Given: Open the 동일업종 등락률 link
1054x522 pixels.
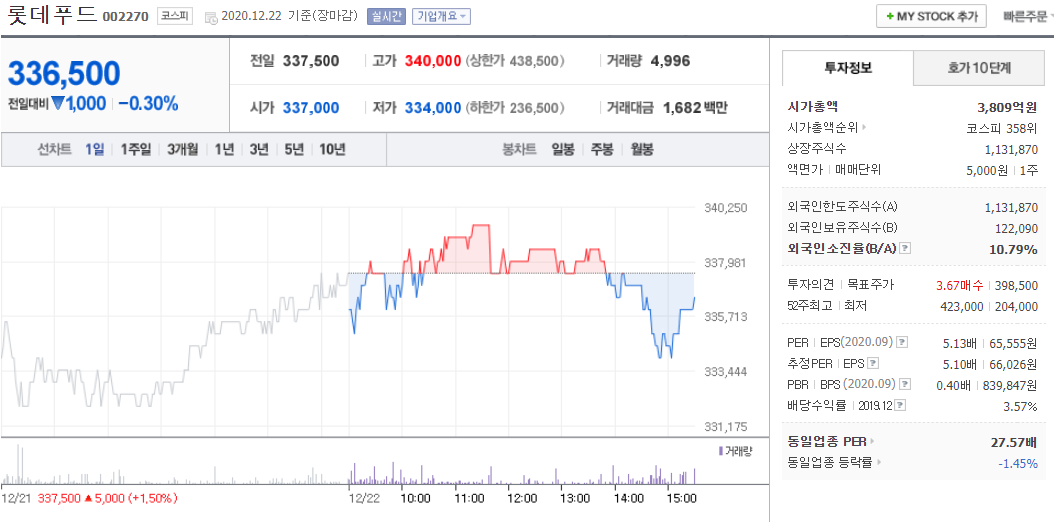Looking at the screenshot, I should click(x=830, y=462).
